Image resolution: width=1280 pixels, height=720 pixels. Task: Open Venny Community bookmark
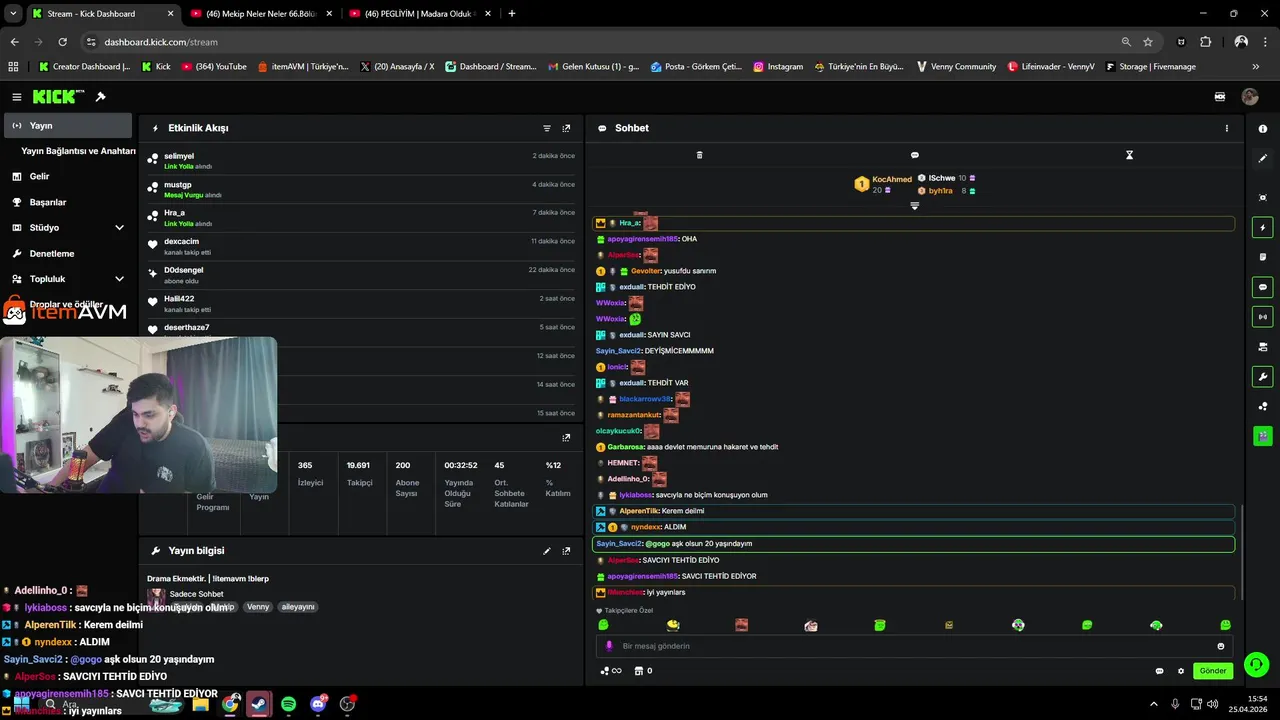click(955, 67)
